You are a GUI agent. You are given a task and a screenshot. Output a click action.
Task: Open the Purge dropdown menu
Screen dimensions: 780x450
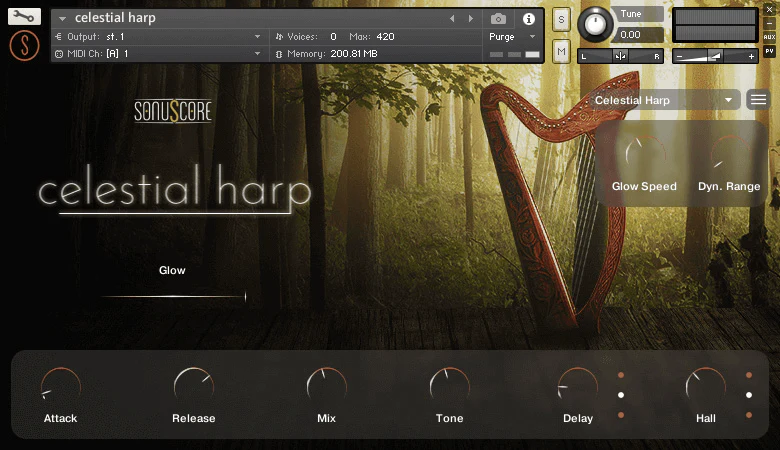click(512, 37)
